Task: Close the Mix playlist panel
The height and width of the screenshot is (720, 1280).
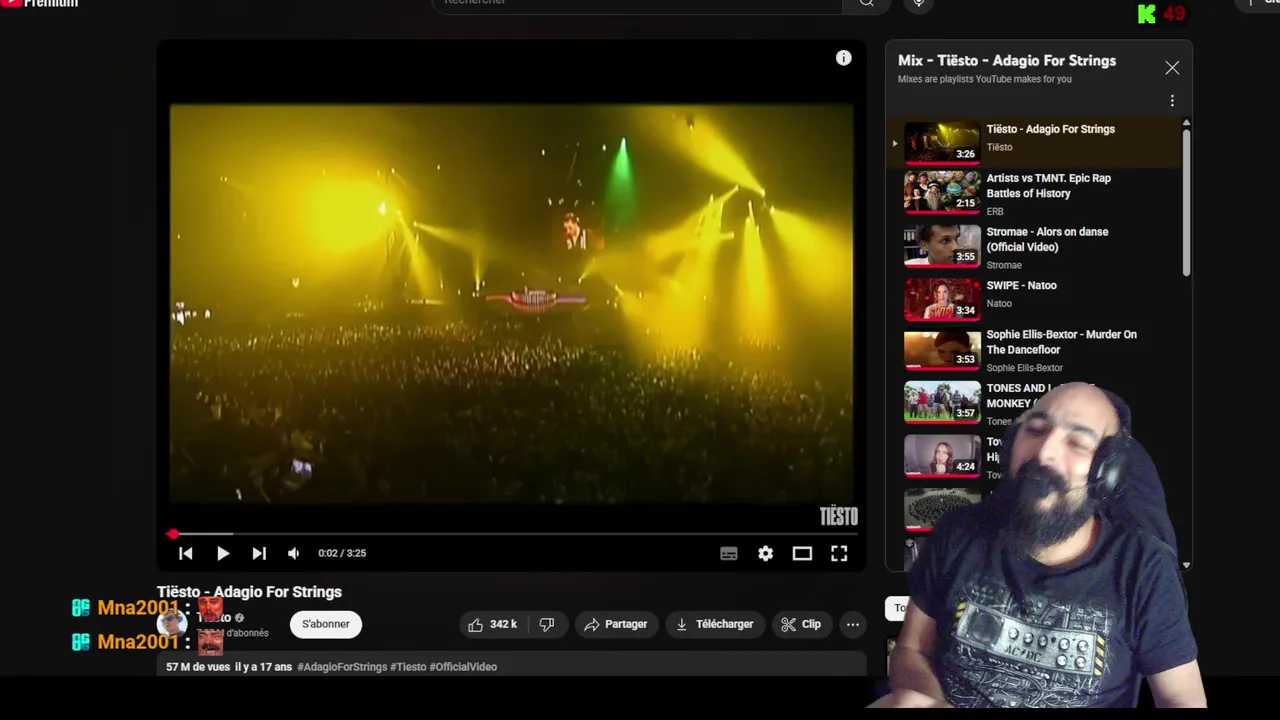Action: [x=1172, y=68]
